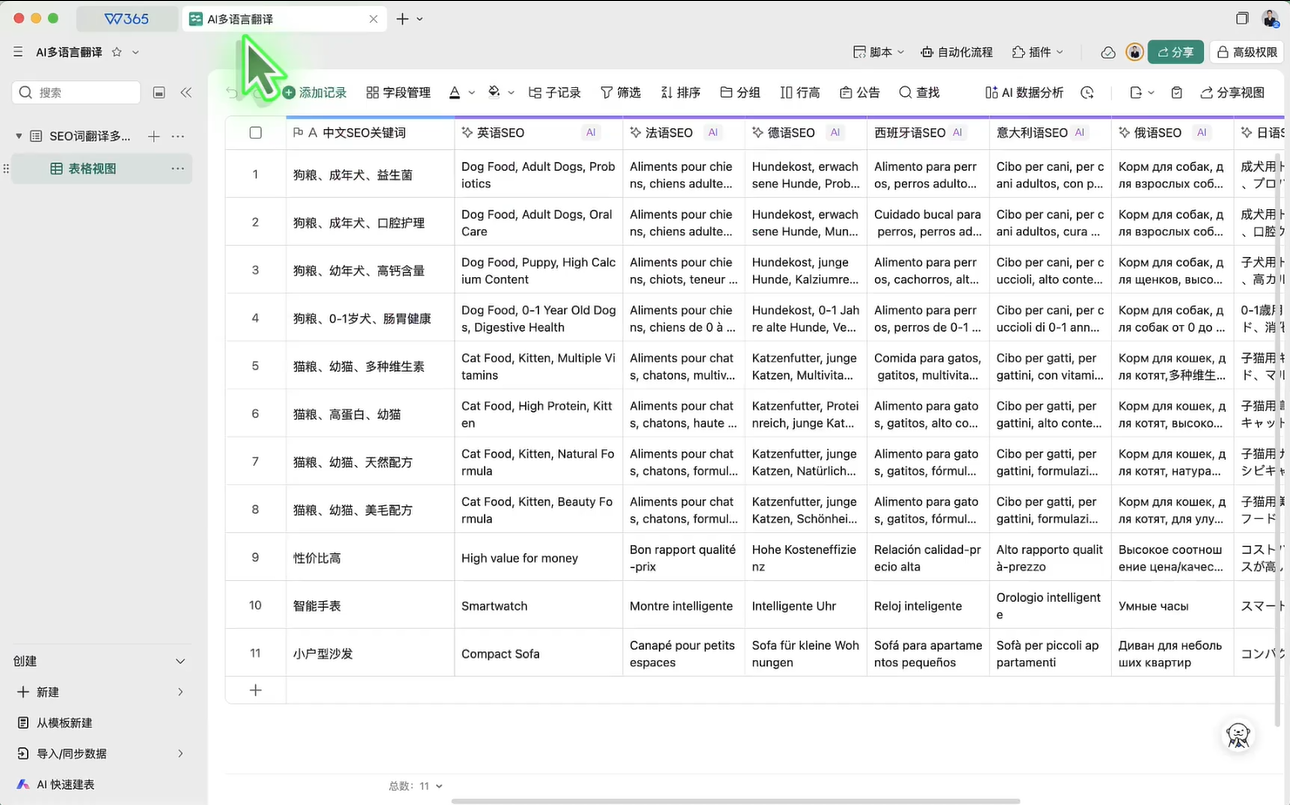The height and width of the screenshot is (805, 1290).
Task: Click the 查找 find icon
Action: 905,92
